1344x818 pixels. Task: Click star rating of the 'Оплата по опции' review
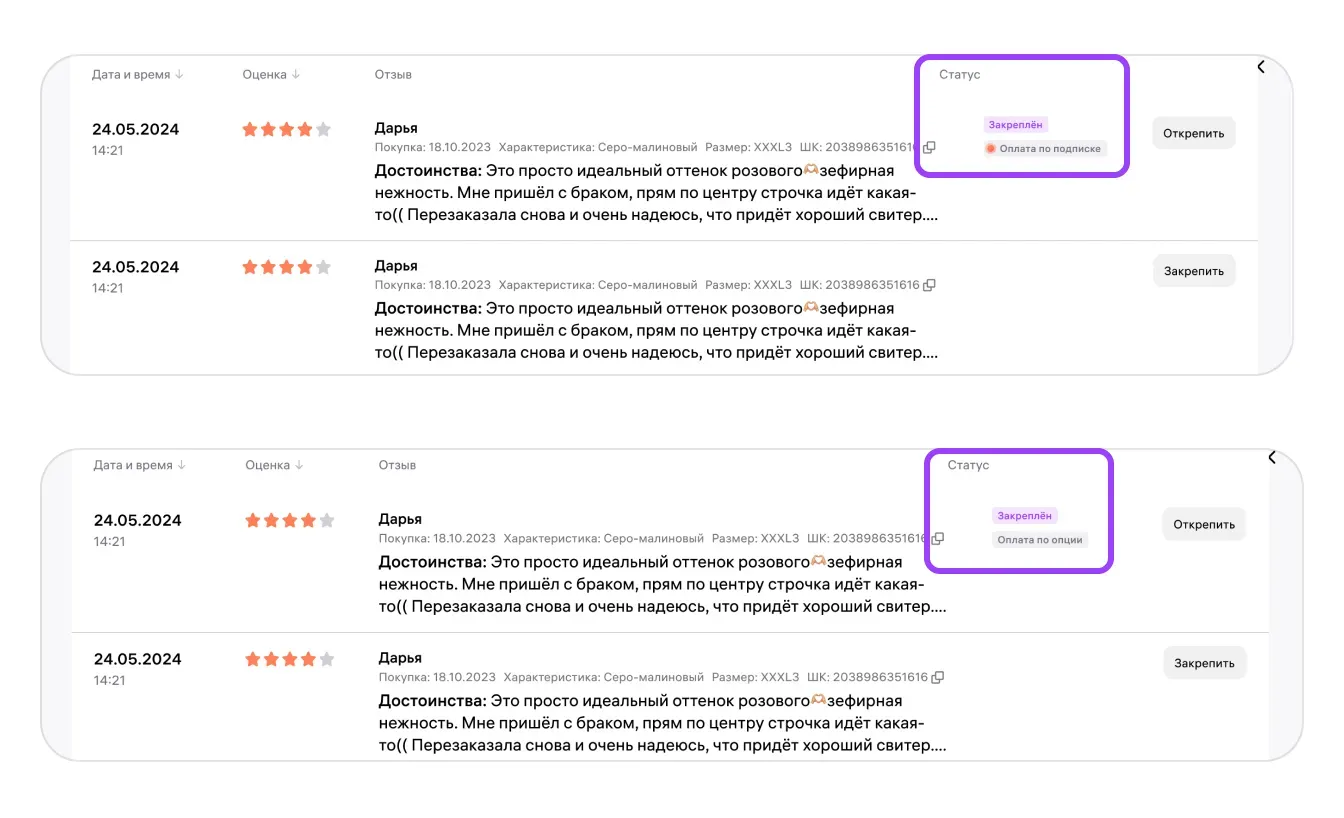click(x=289, y=520)
